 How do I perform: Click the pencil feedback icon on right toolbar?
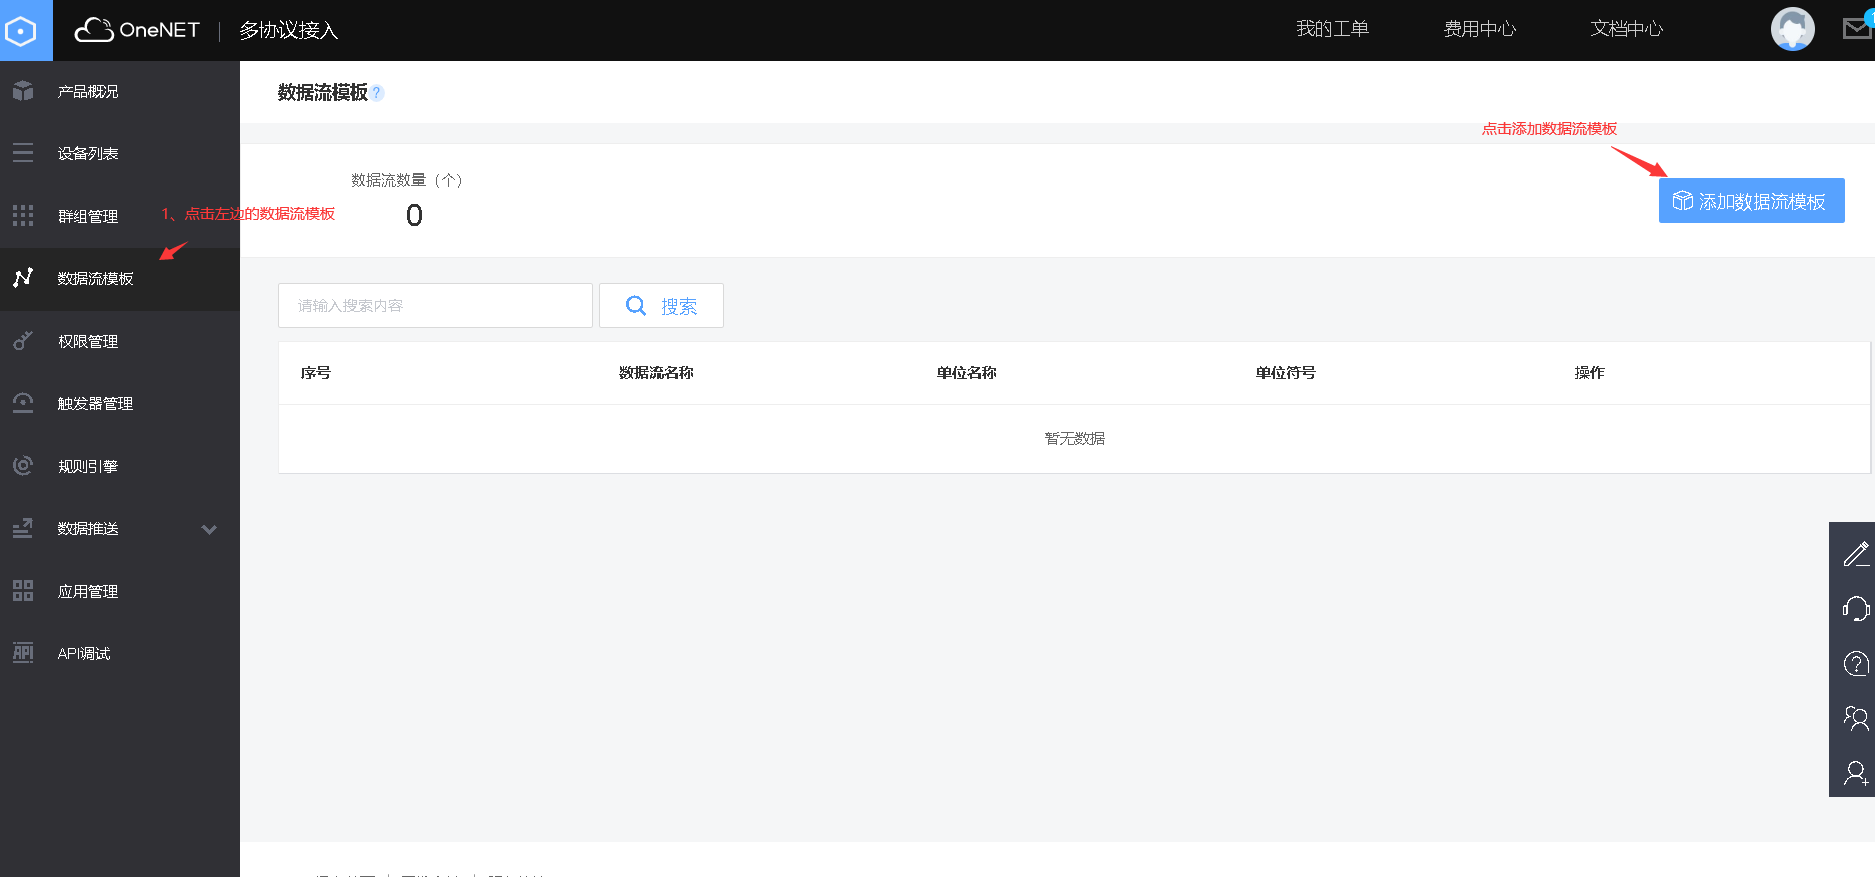tap(1856, 554)
